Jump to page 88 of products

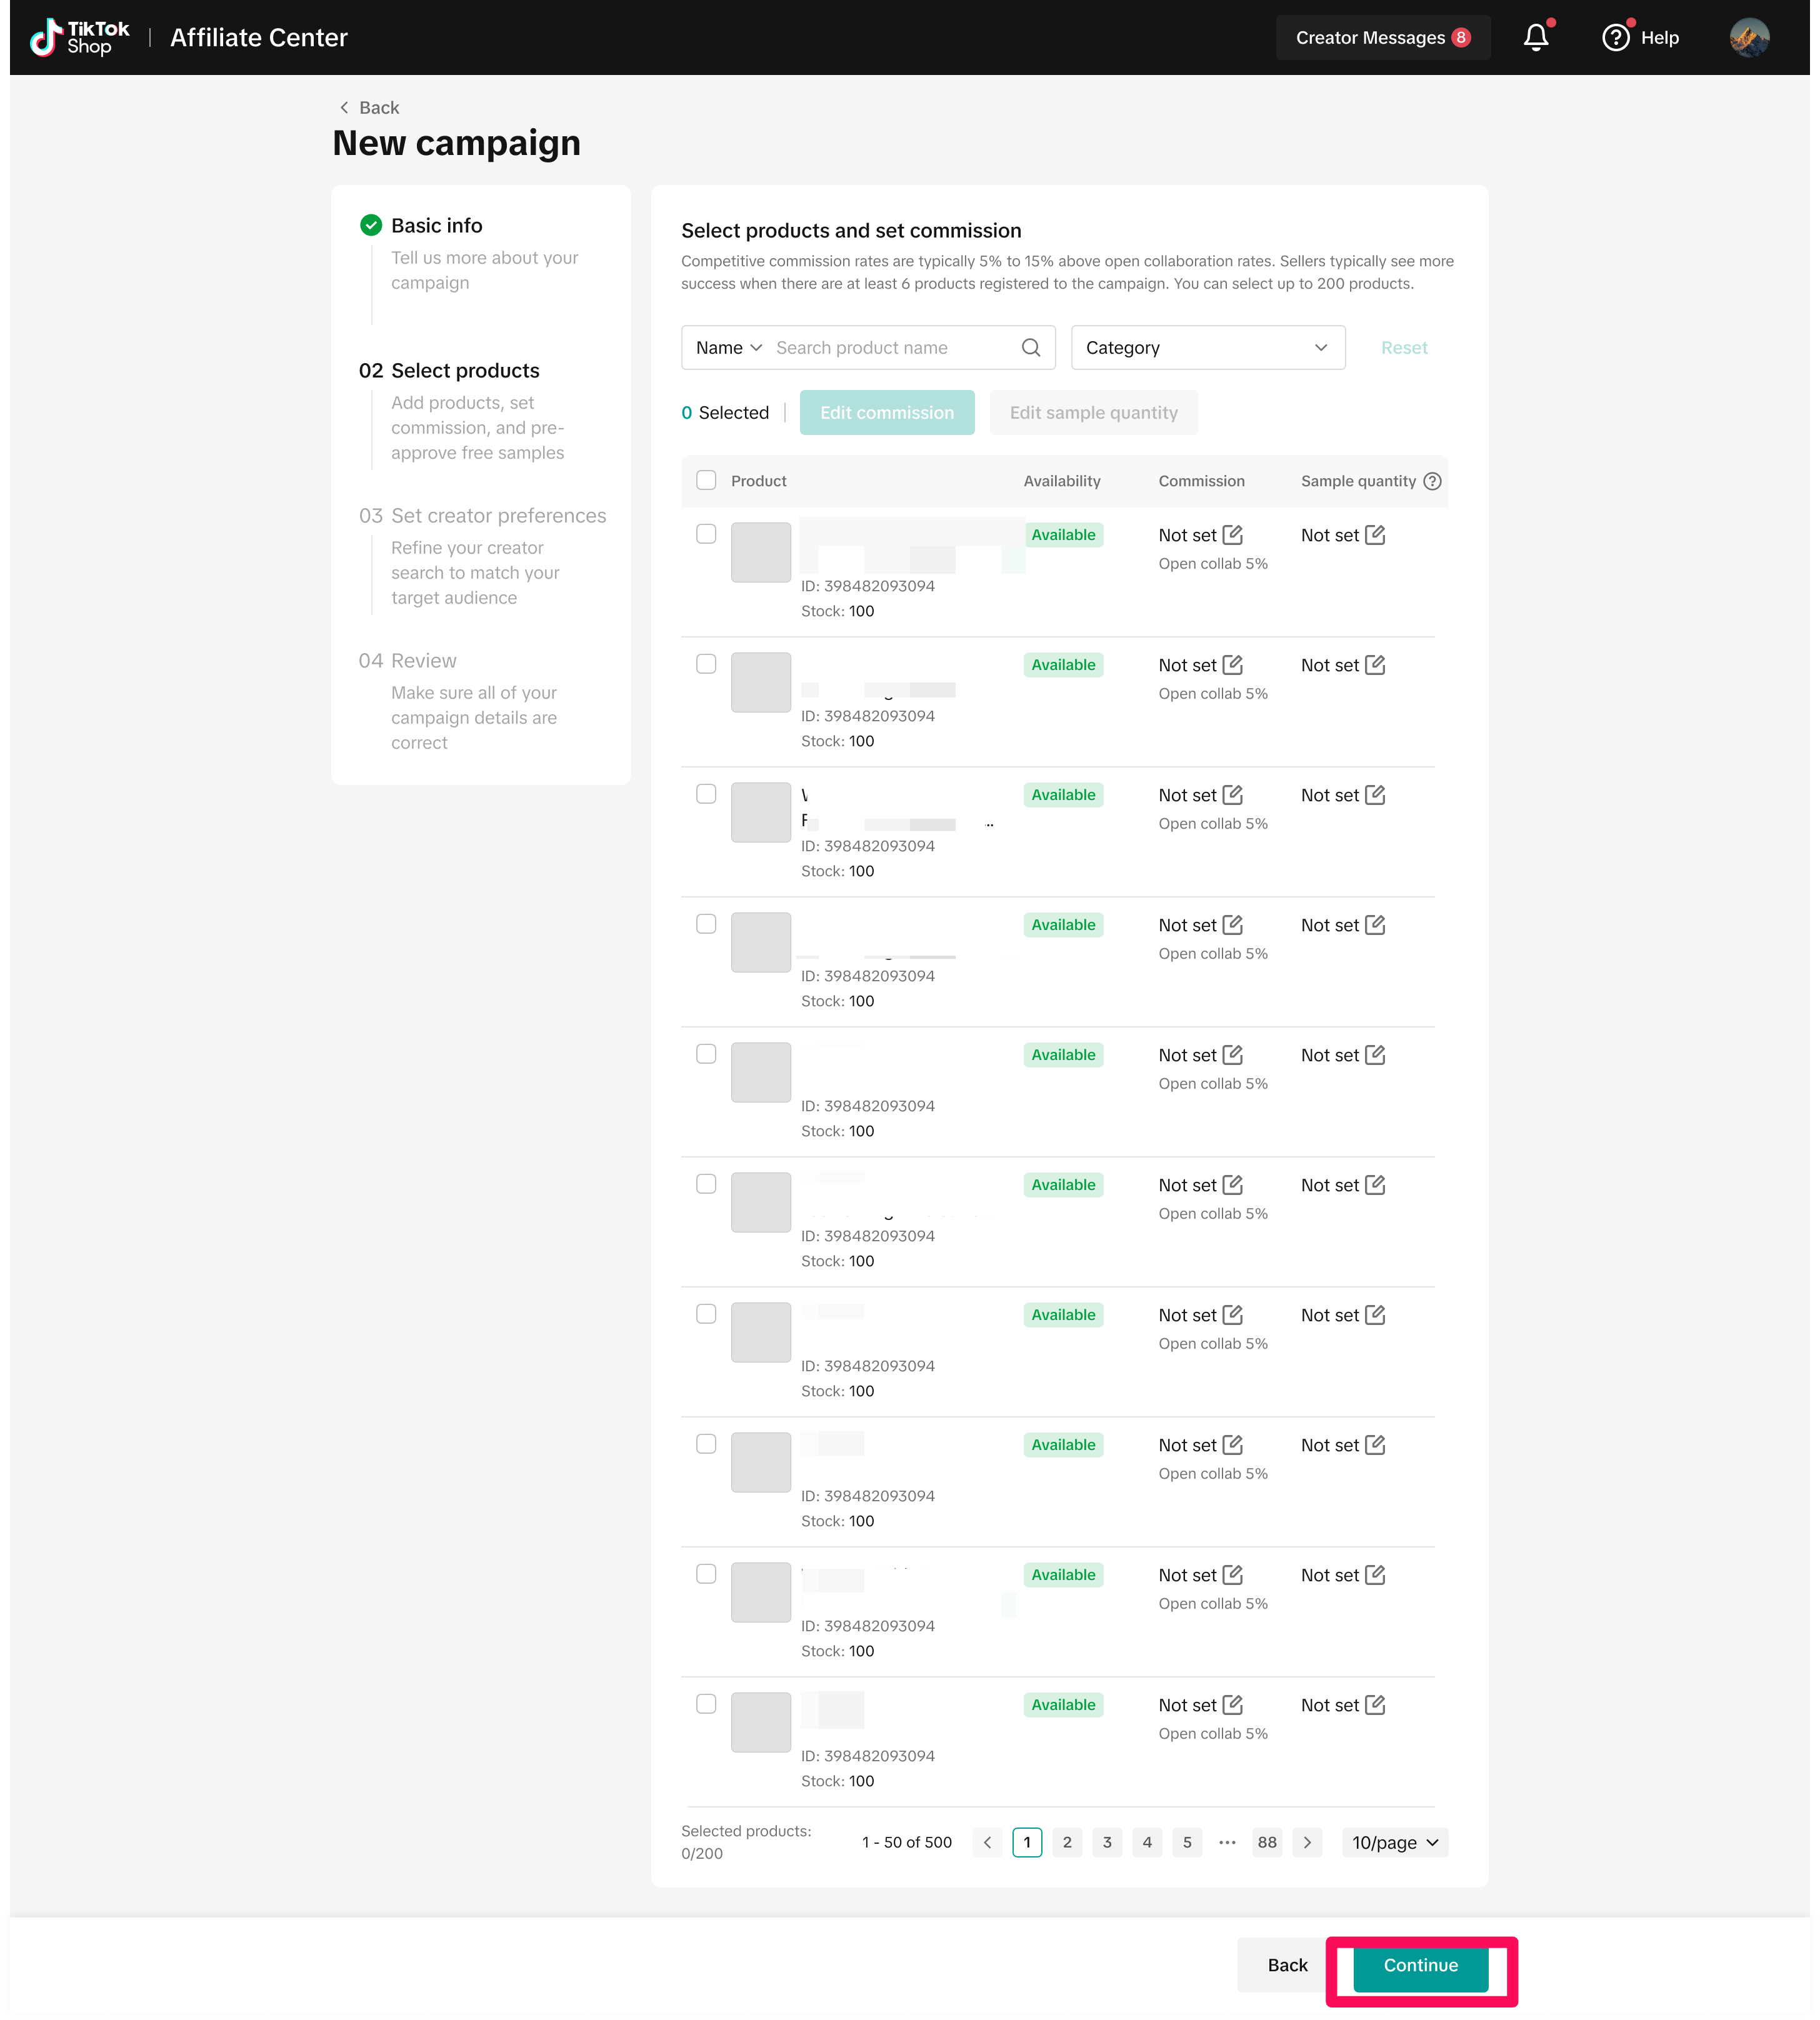pyautogui.click(x=1267, y=1842)
